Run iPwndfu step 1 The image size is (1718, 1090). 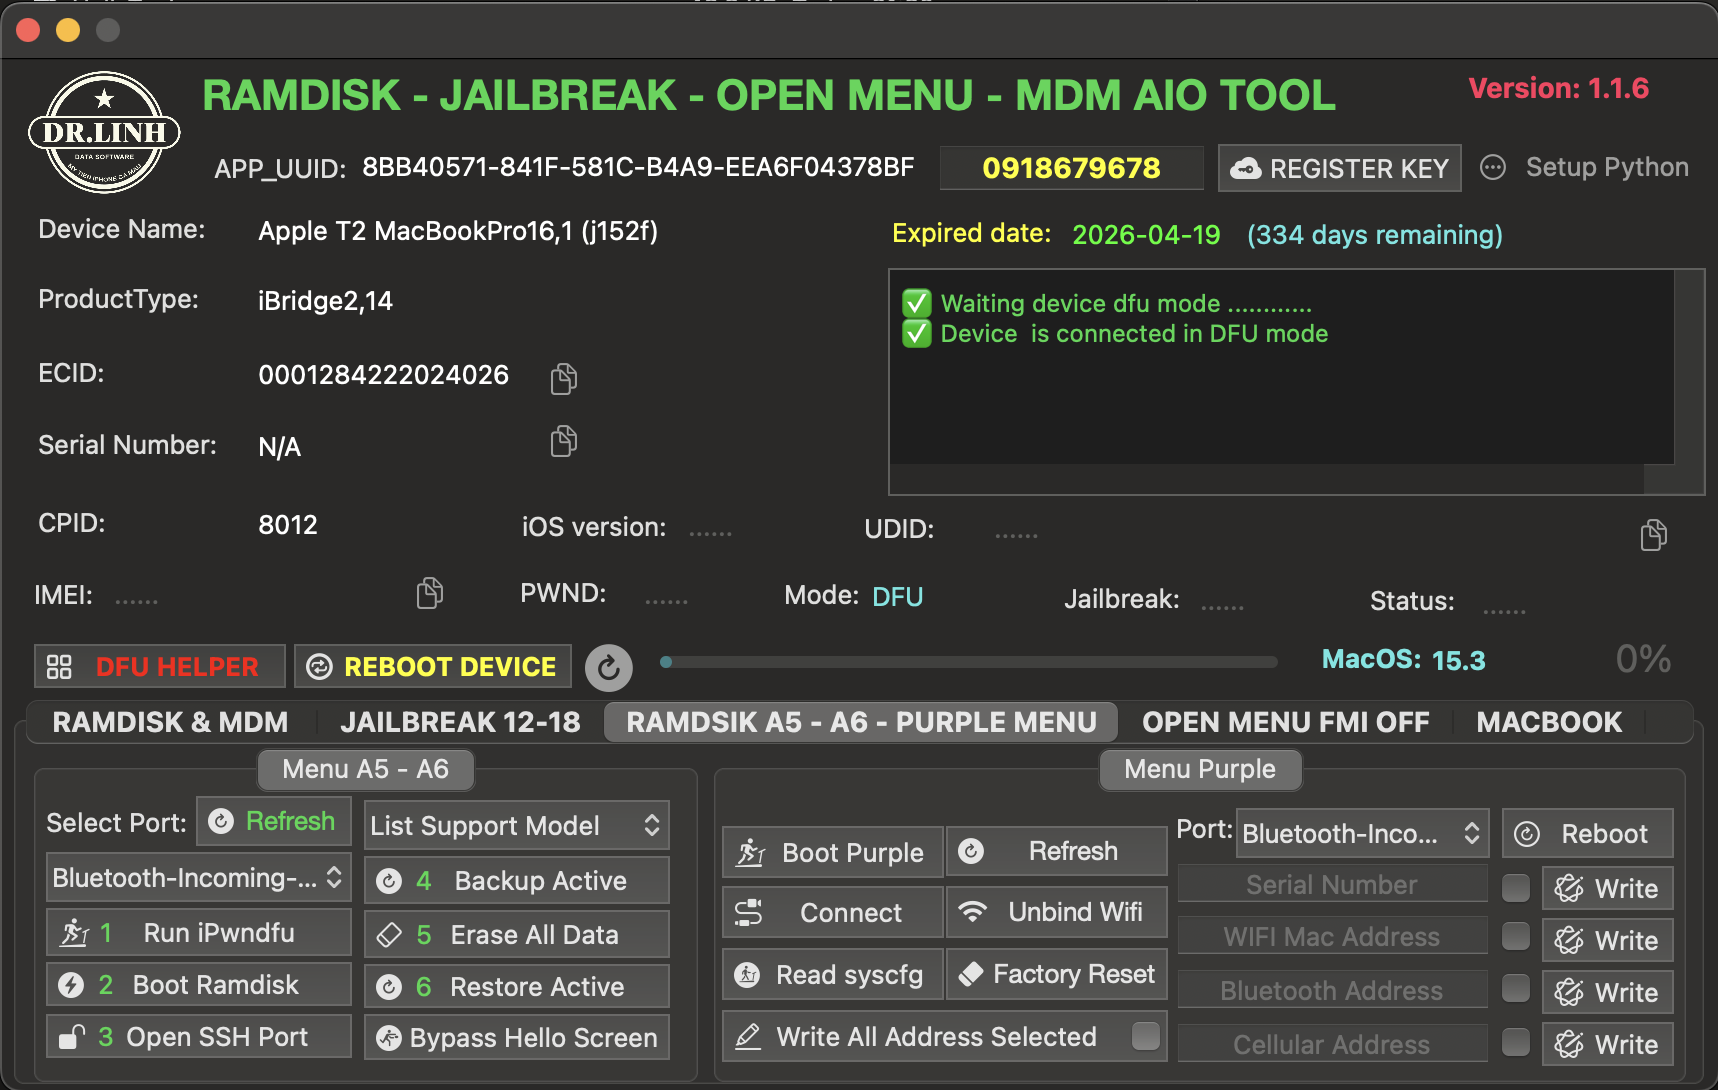pyautogui.click(x=199, y=933)
